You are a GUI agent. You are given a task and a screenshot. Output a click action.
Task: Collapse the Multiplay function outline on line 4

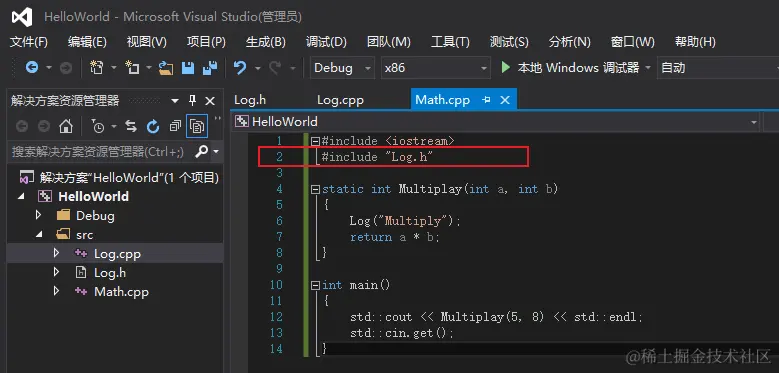coord(315,189)
